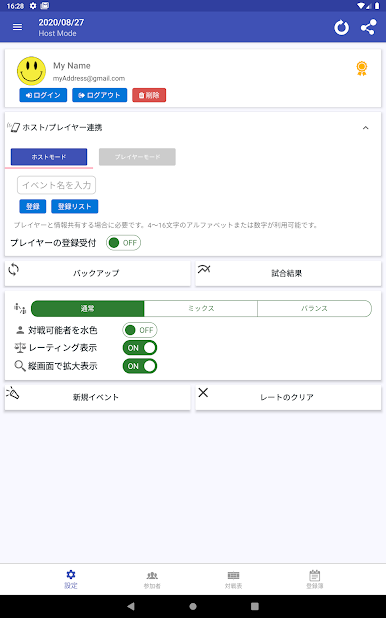This screenshot has width=386, height=618.
Task: Click レートのクリア button
Action: coord(288,397)
